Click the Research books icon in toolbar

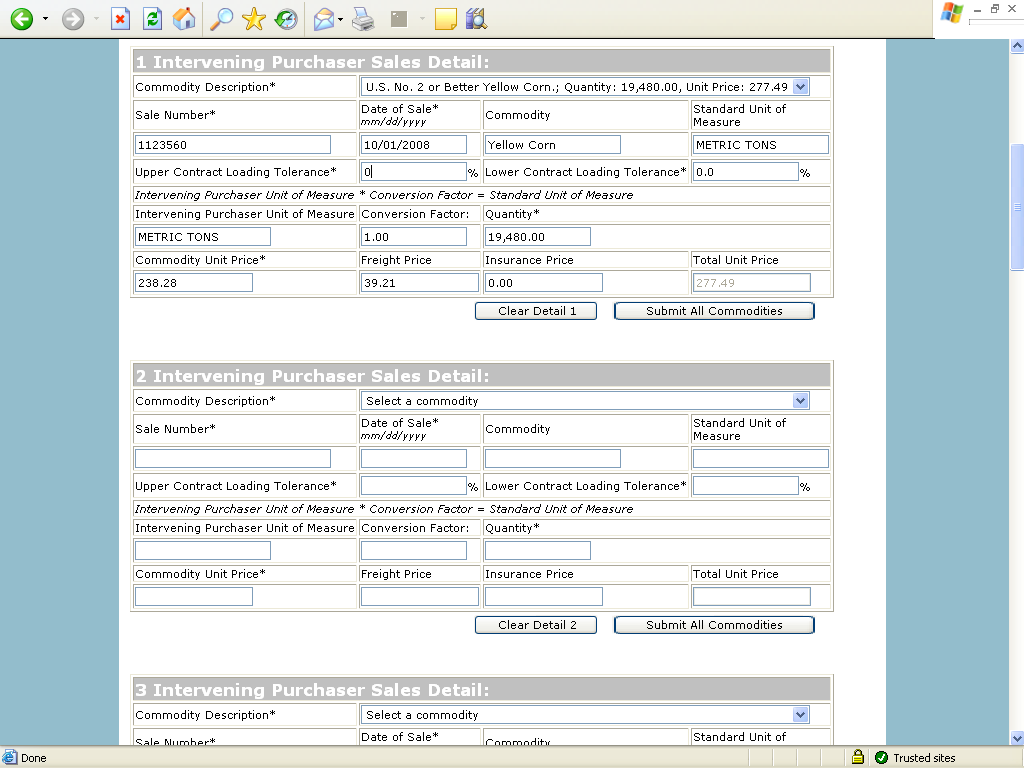point(476,19)
